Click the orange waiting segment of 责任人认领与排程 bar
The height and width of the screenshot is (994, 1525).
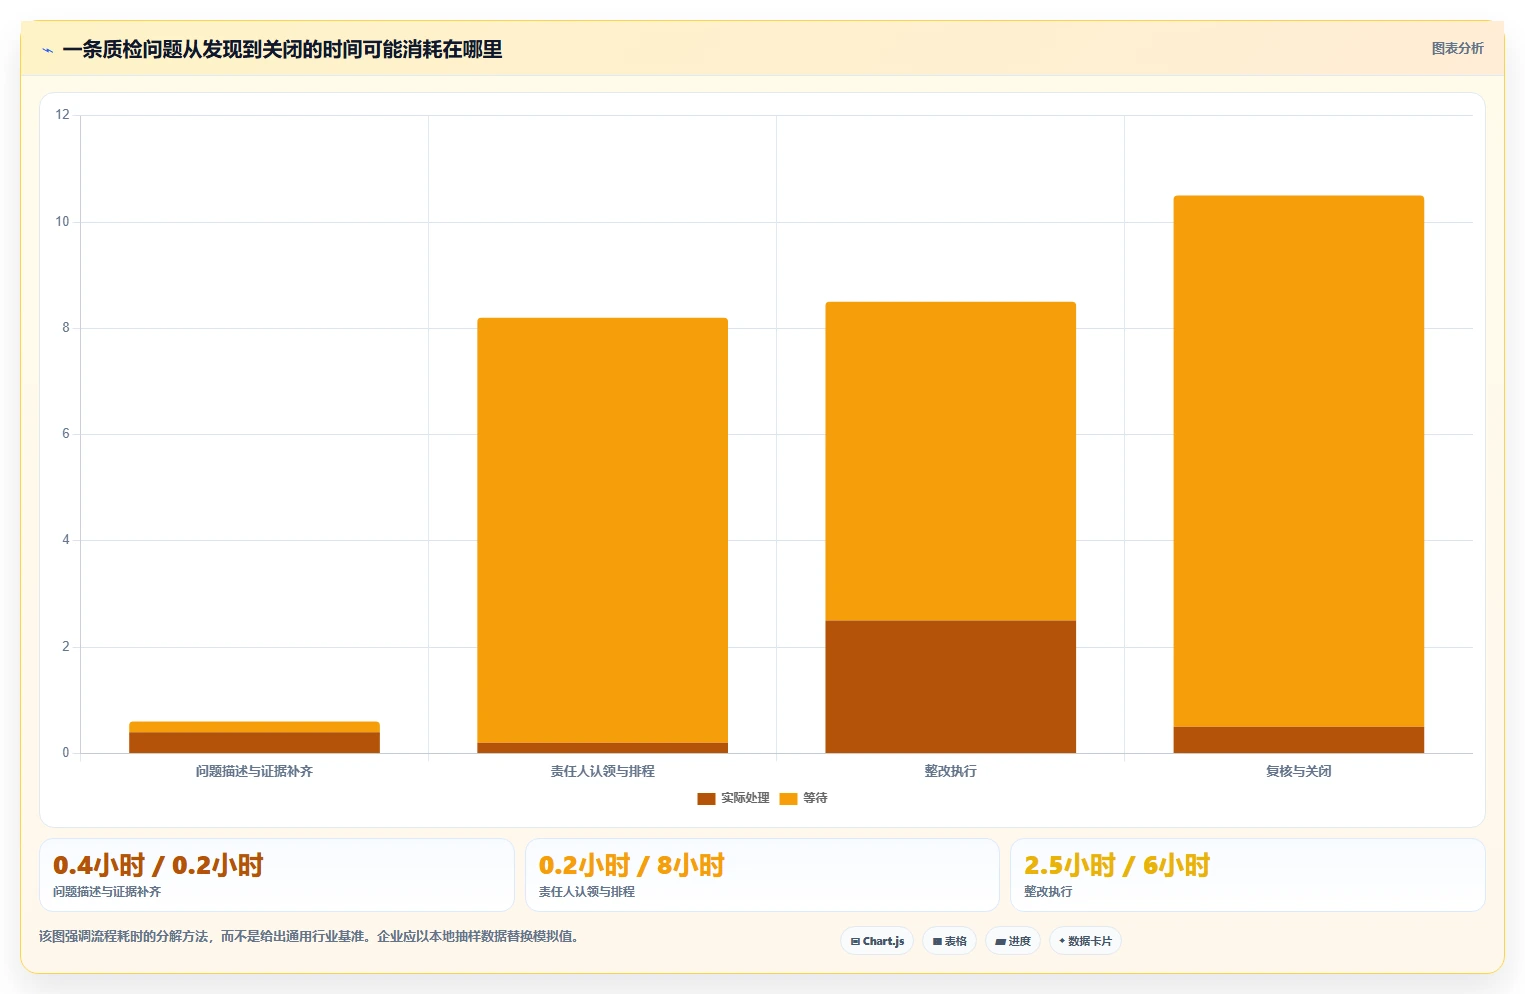pyautogui.click(x=602, y=530)
